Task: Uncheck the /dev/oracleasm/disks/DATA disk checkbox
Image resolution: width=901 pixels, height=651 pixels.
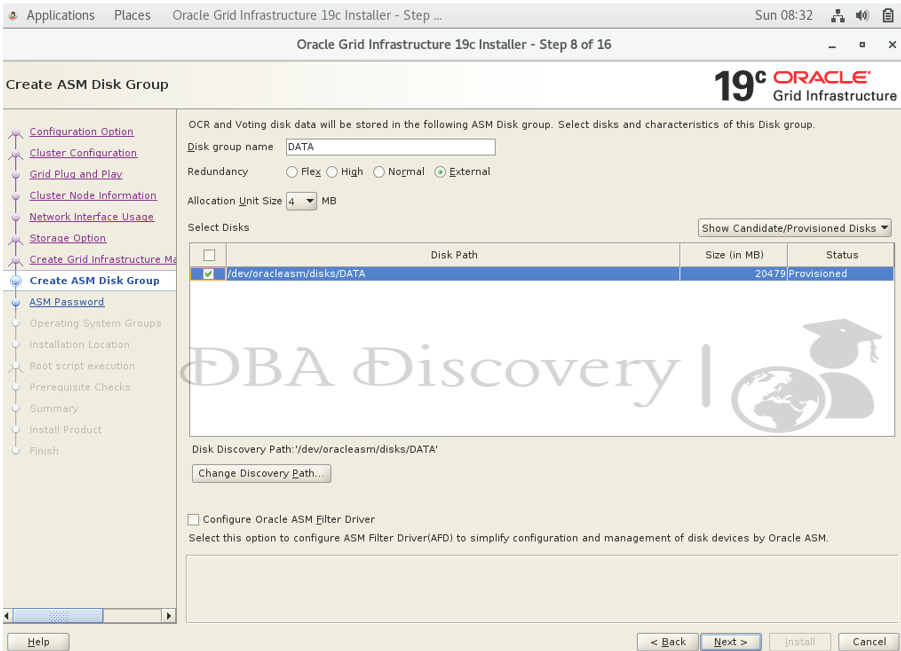Action: (209, 274)
